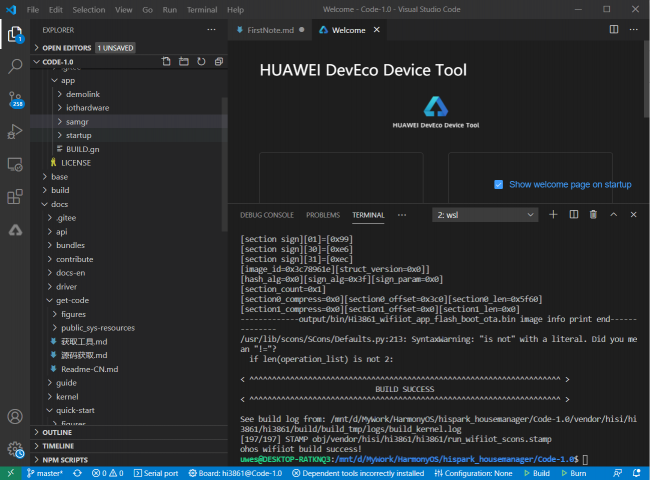This screenshot has width=650, height=480.
Task: Collapse the app folder
Action: 54,80
